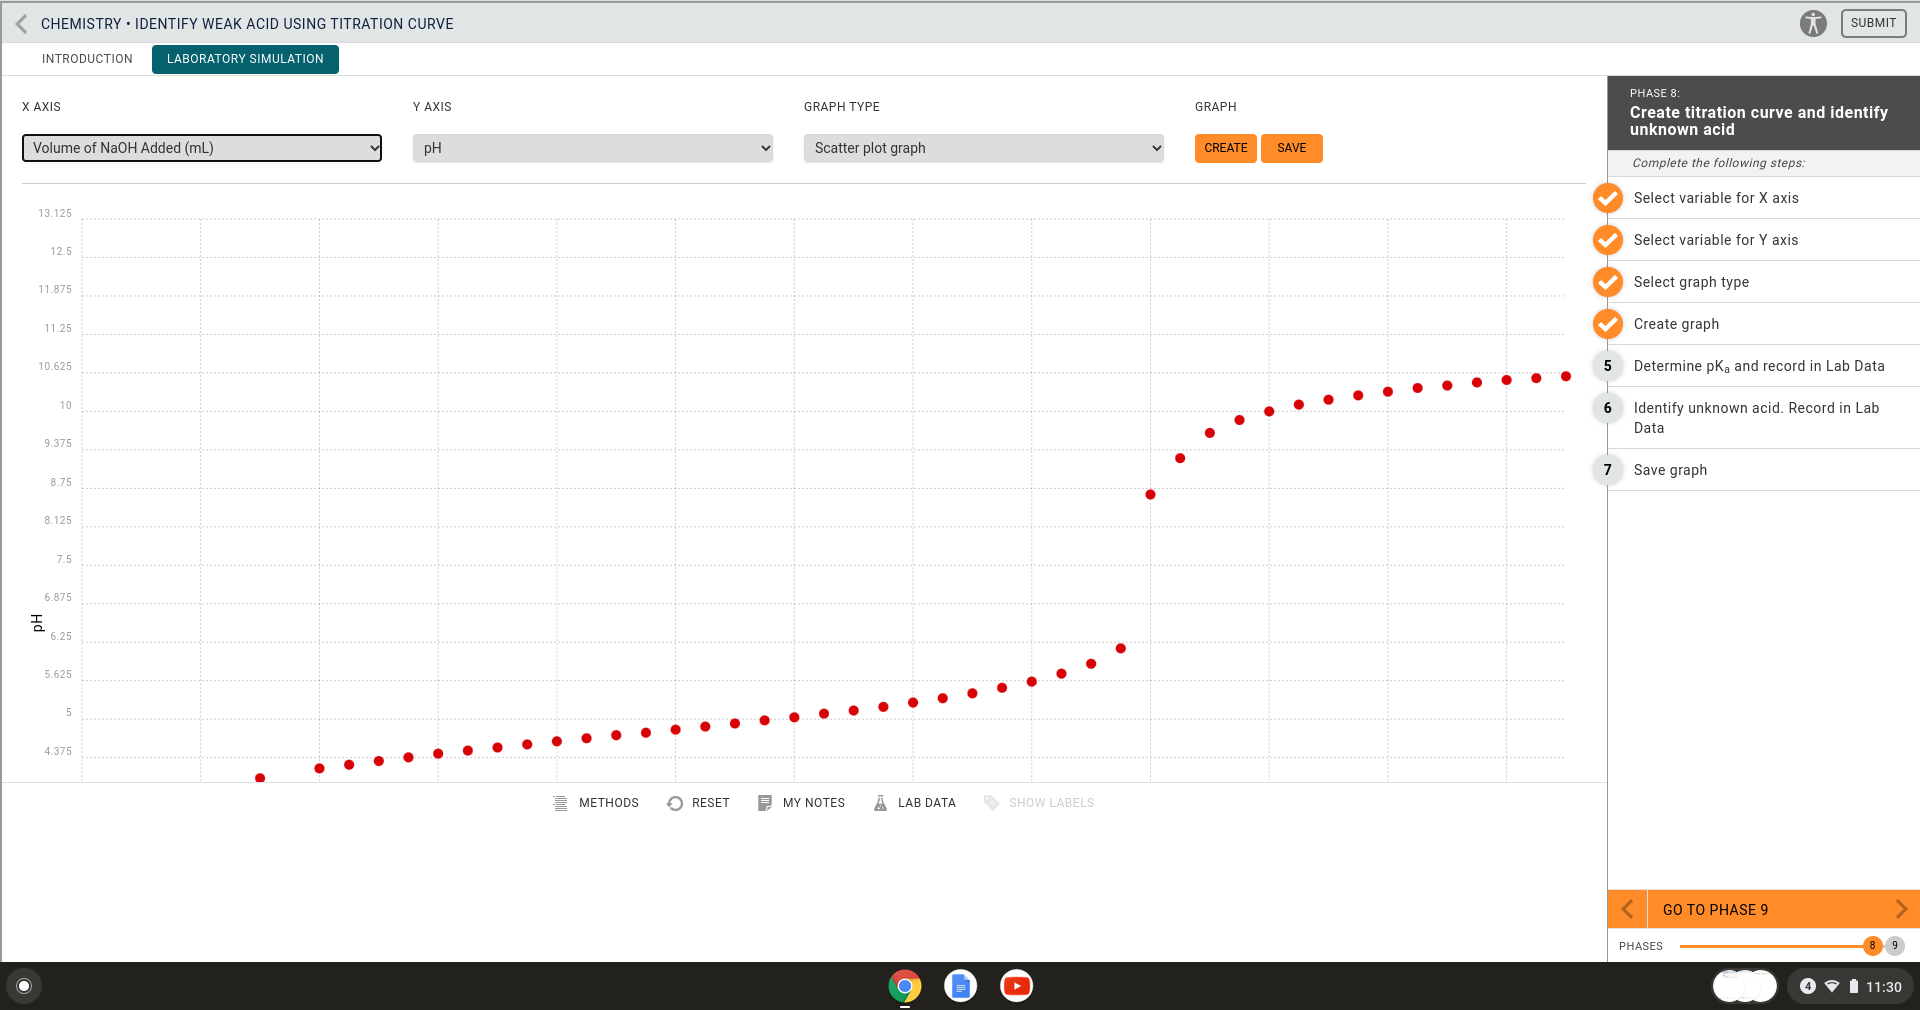Open the Lab Data flask icon
The width and height of the screenshot is (1920, 1010).
(879, 803)
